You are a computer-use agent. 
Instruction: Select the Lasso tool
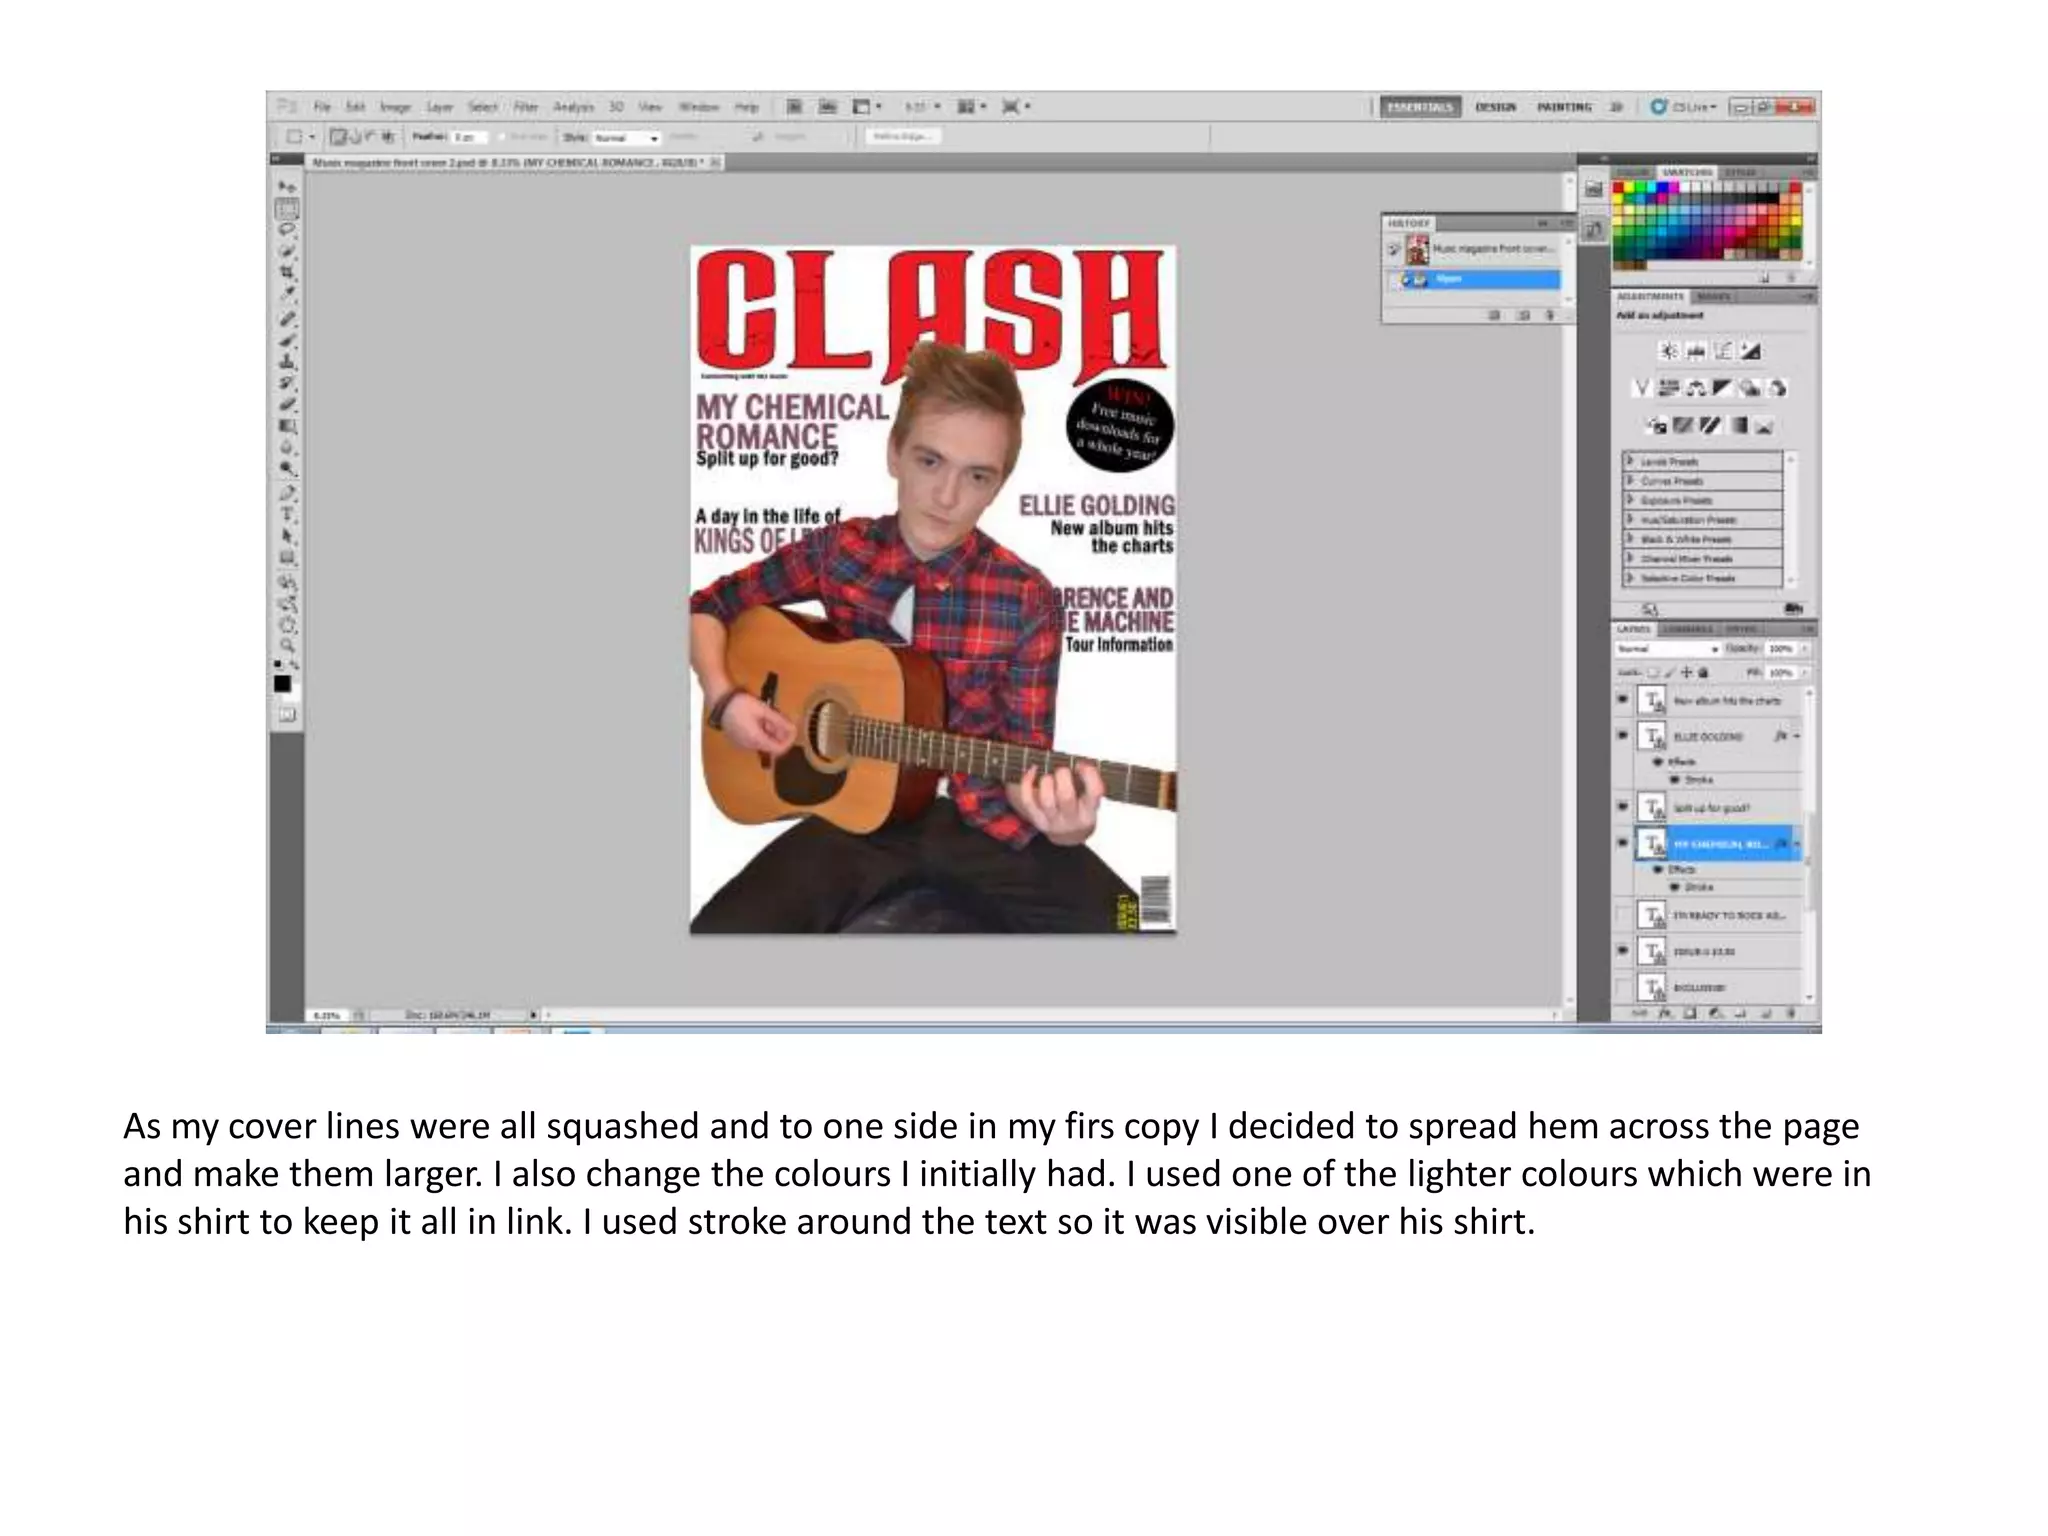[x=287, y=230]
